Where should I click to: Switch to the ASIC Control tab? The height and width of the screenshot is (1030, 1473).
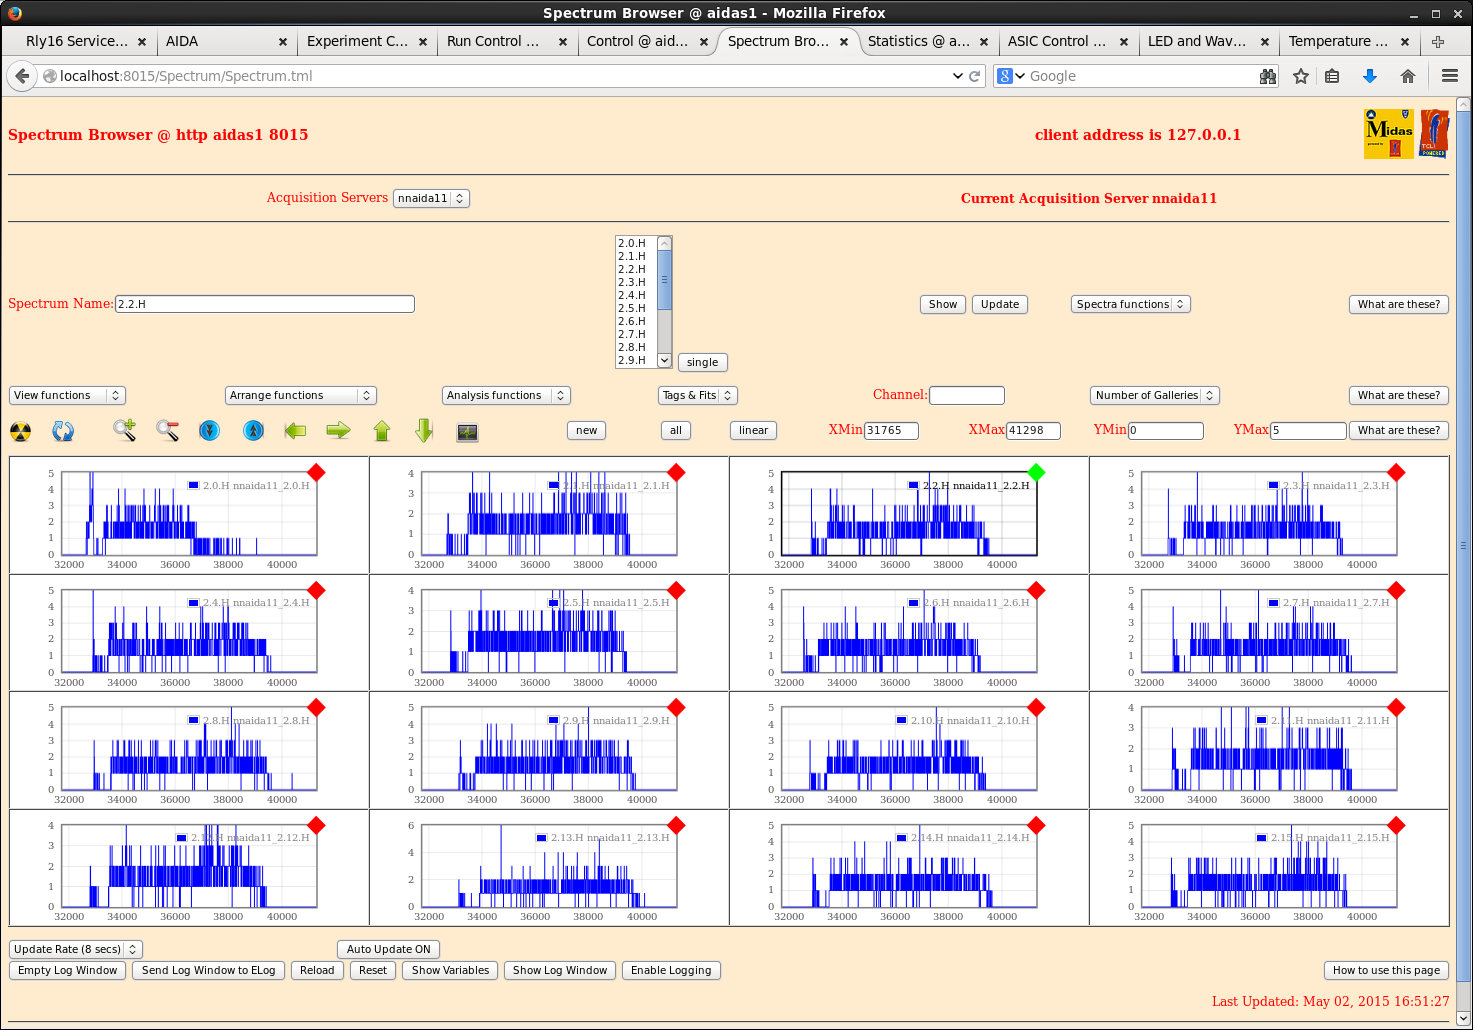[1056, 41]
